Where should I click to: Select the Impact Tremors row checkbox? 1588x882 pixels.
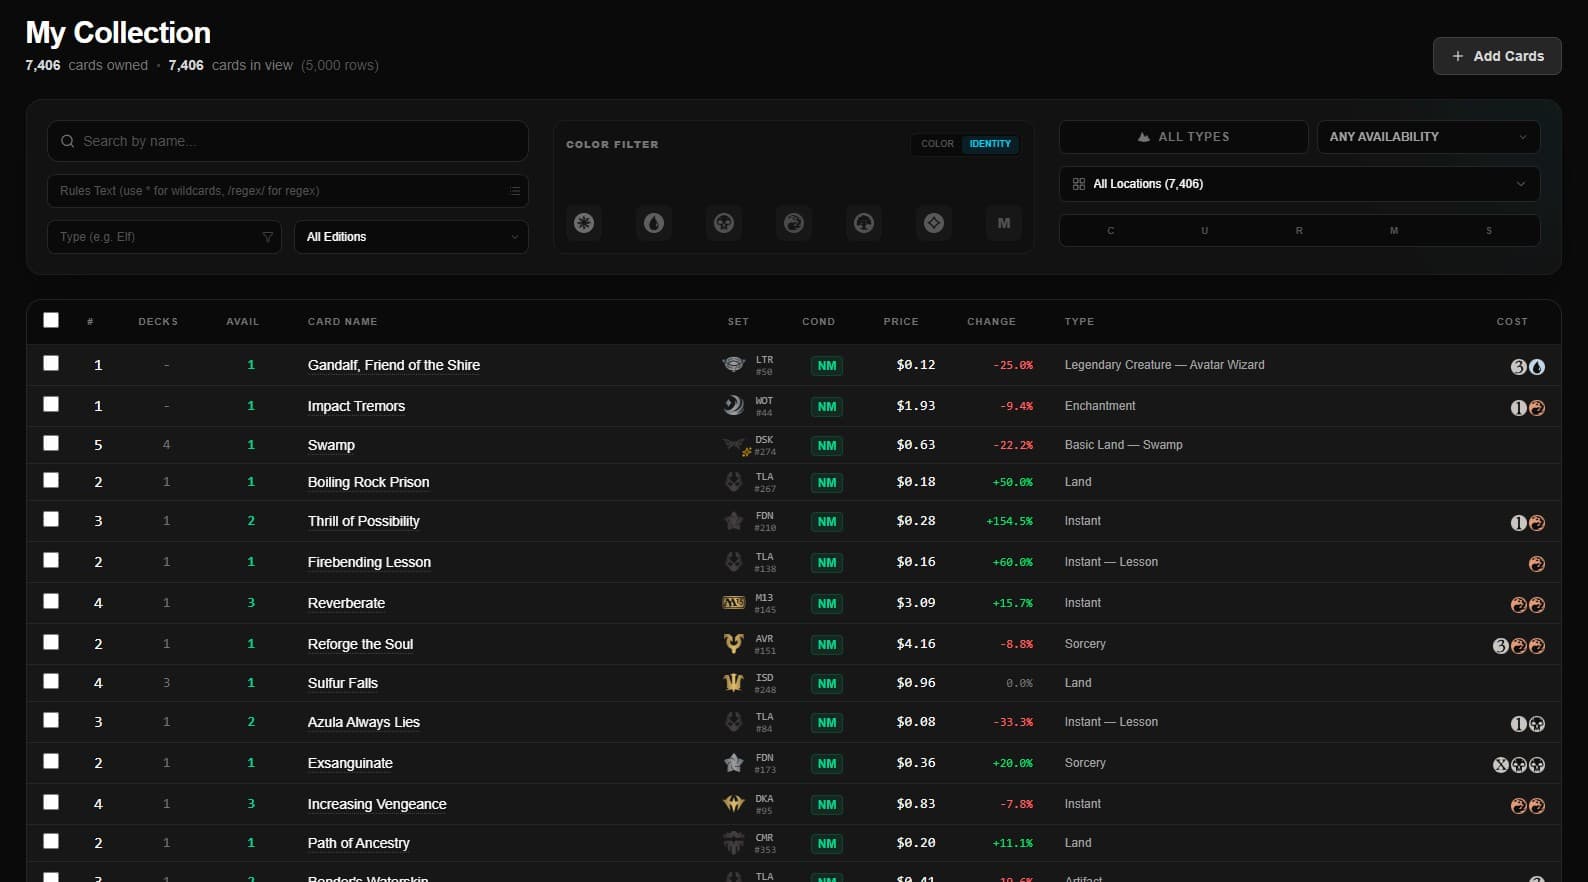[x=51, y=404]
